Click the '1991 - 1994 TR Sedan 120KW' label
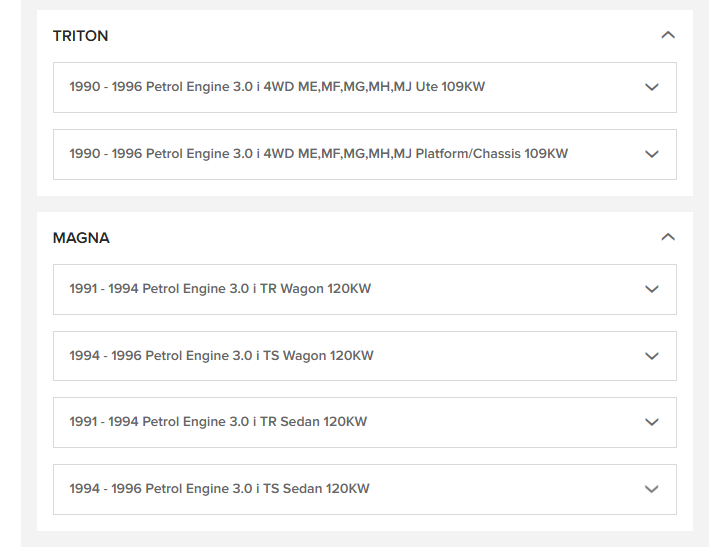714x558 pixels. click(218, 422)
